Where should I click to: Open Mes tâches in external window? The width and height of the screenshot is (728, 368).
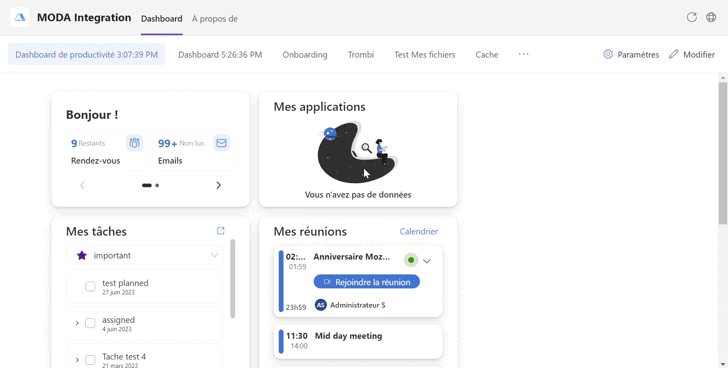(x=221, y=231)
